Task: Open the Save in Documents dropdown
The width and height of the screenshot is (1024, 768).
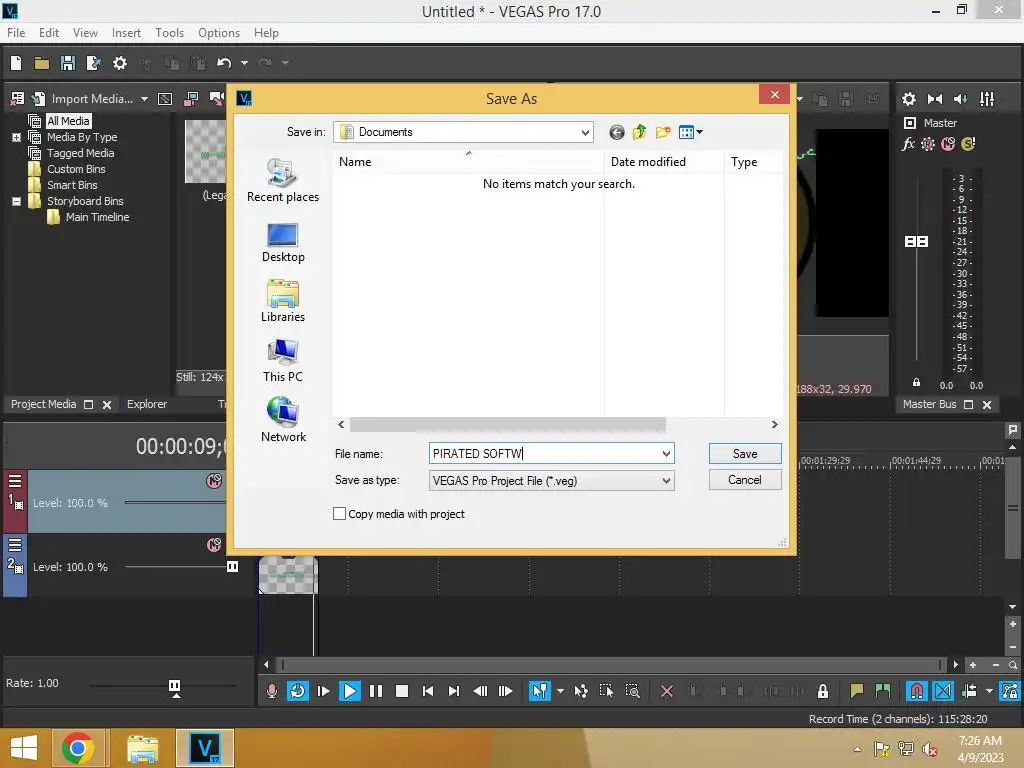Action: pyautogui.click(x=585, y=133)
